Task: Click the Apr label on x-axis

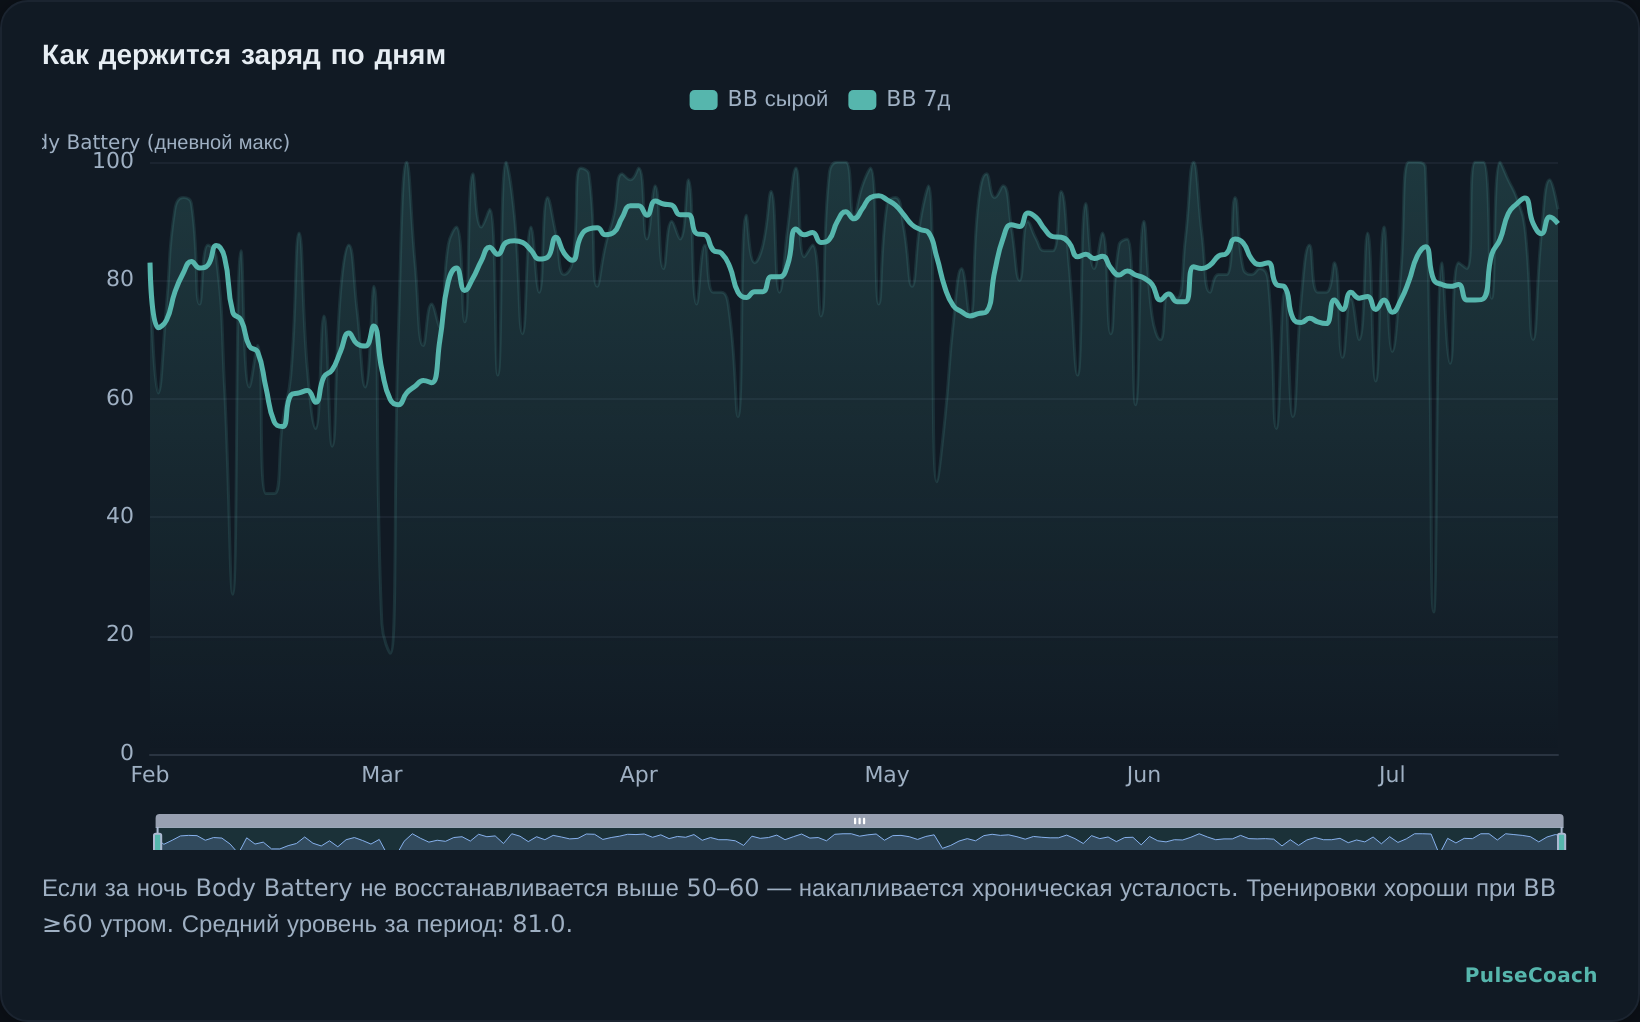Action: (x=639, y=775)
